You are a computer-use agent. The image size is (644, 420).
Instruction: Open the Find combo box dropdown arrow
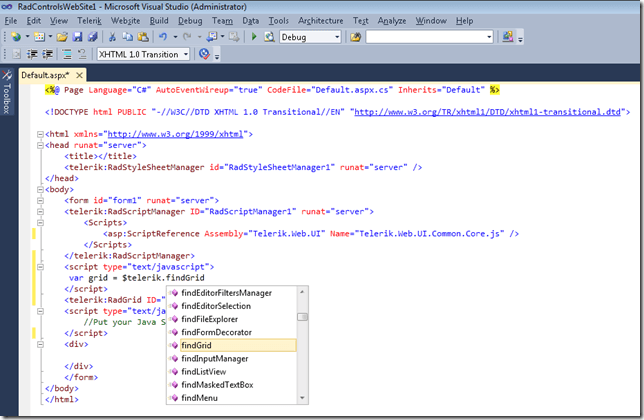point(489,37)
